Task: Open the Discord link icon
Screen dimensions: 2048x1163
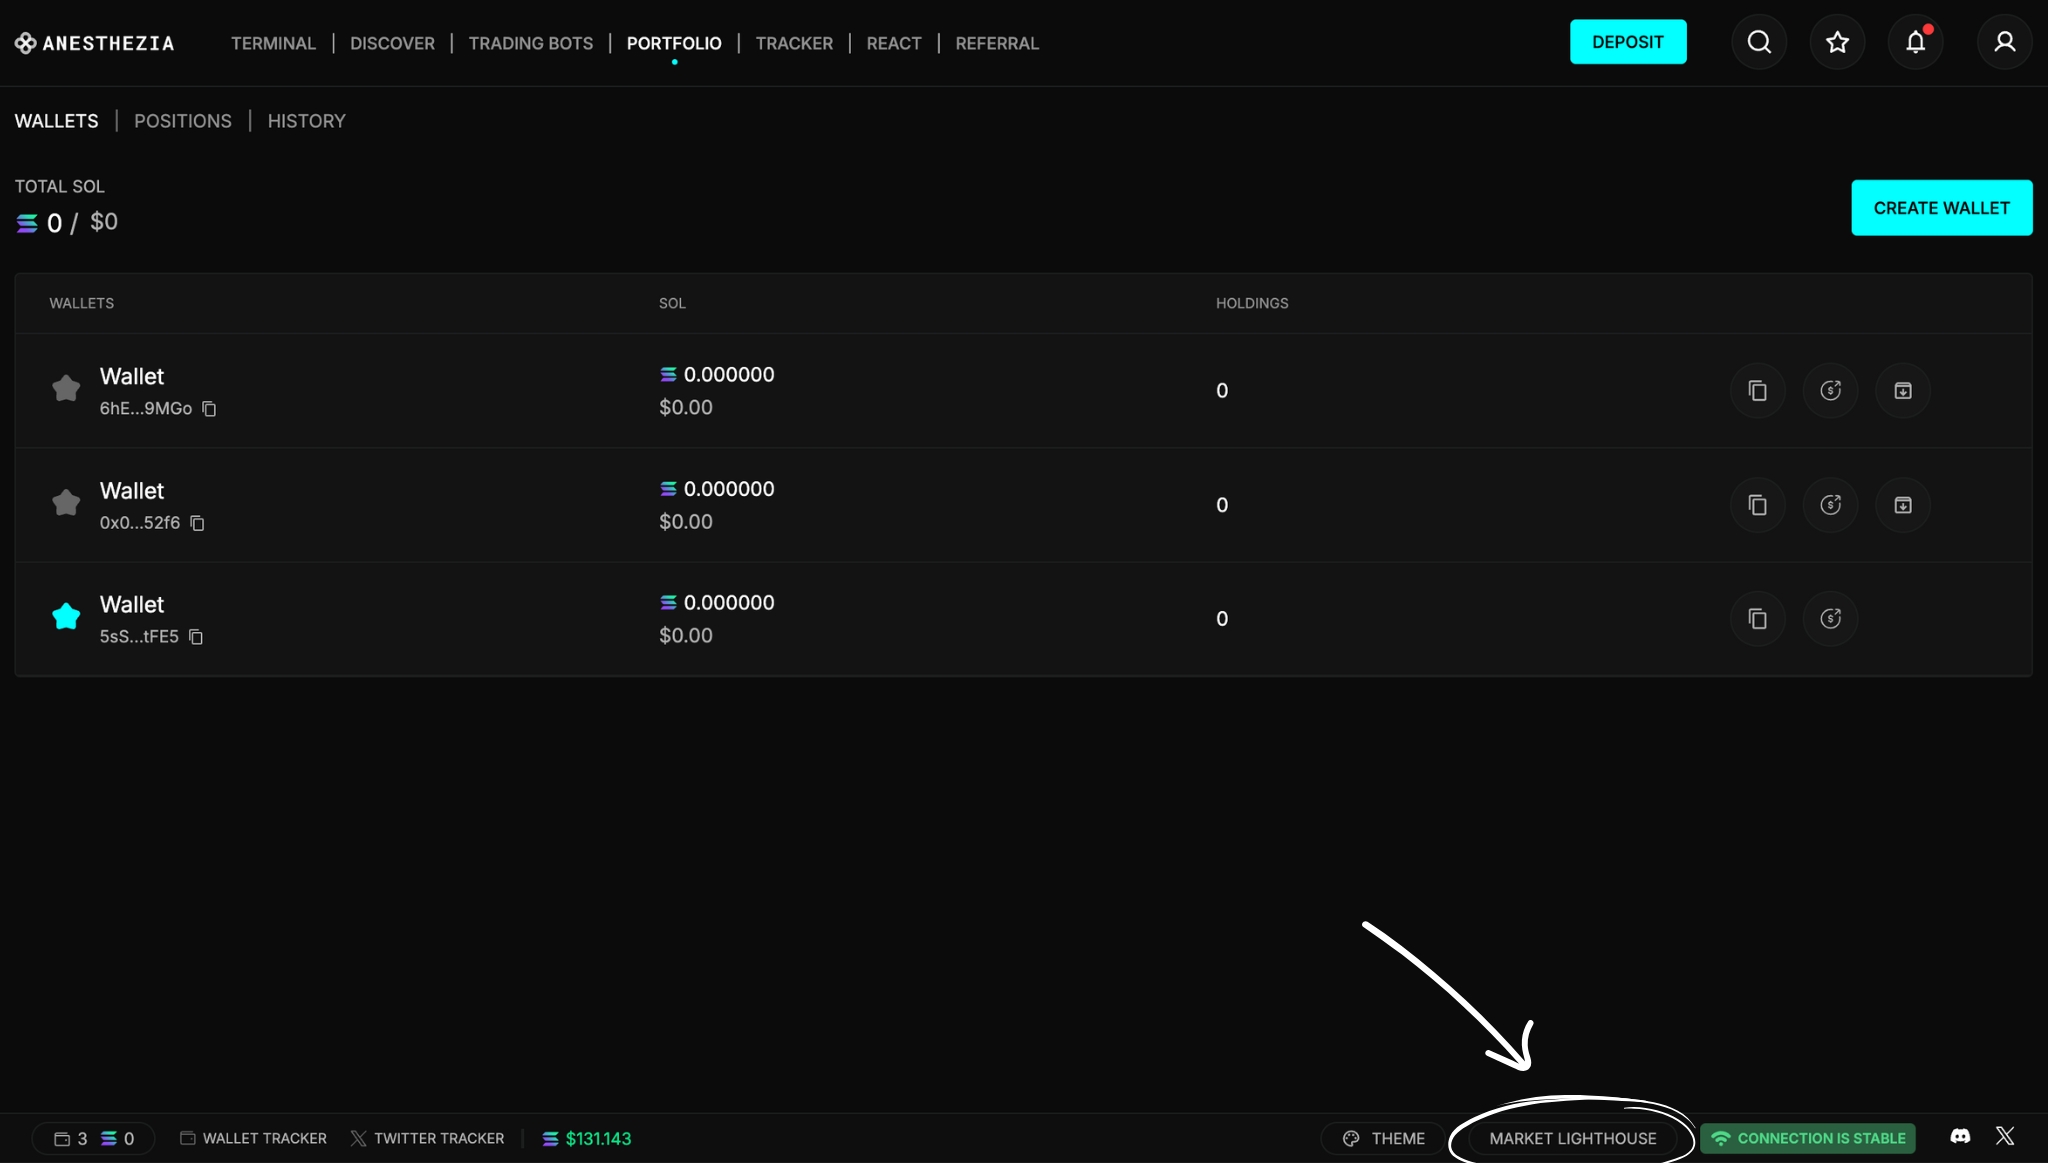Action: point(1960,1137)
